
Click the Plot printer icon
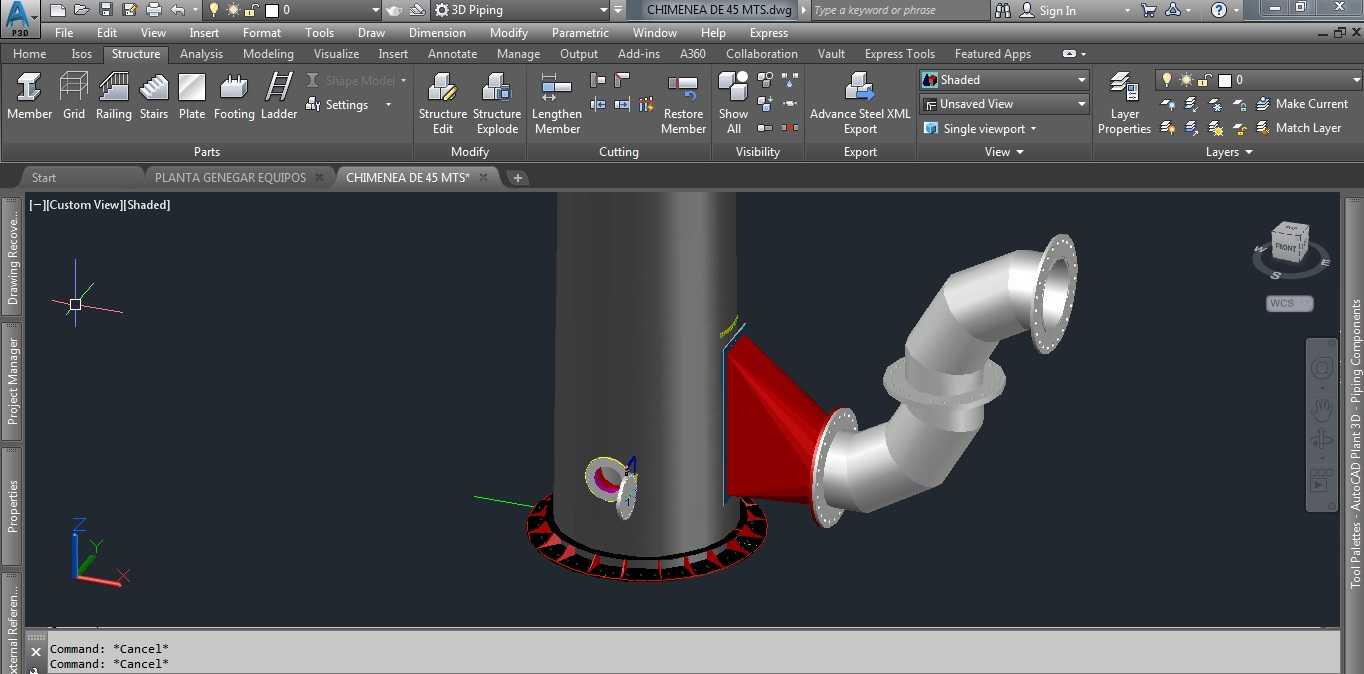pyautogui.click(x=153, y=10)
